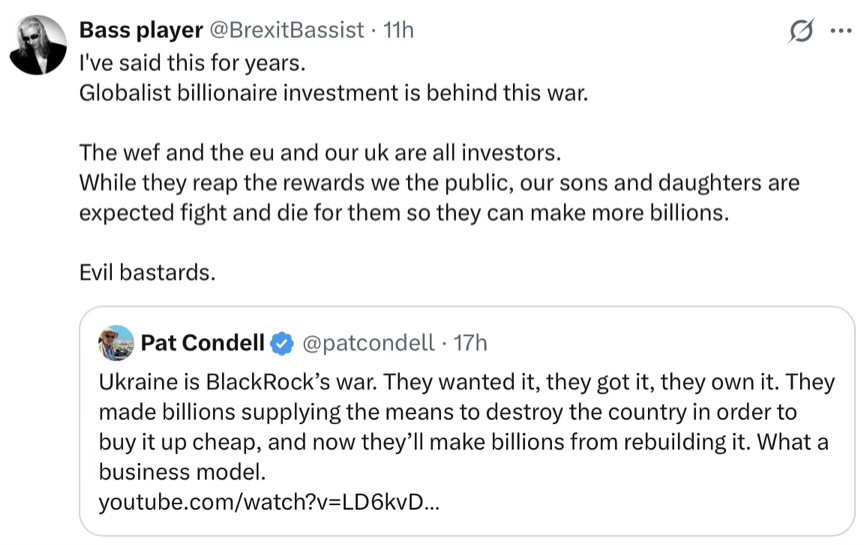This screenshot has height=545, width=864.
Task: Click the "Evil bastards." text
Action: [x=147, y=271]
